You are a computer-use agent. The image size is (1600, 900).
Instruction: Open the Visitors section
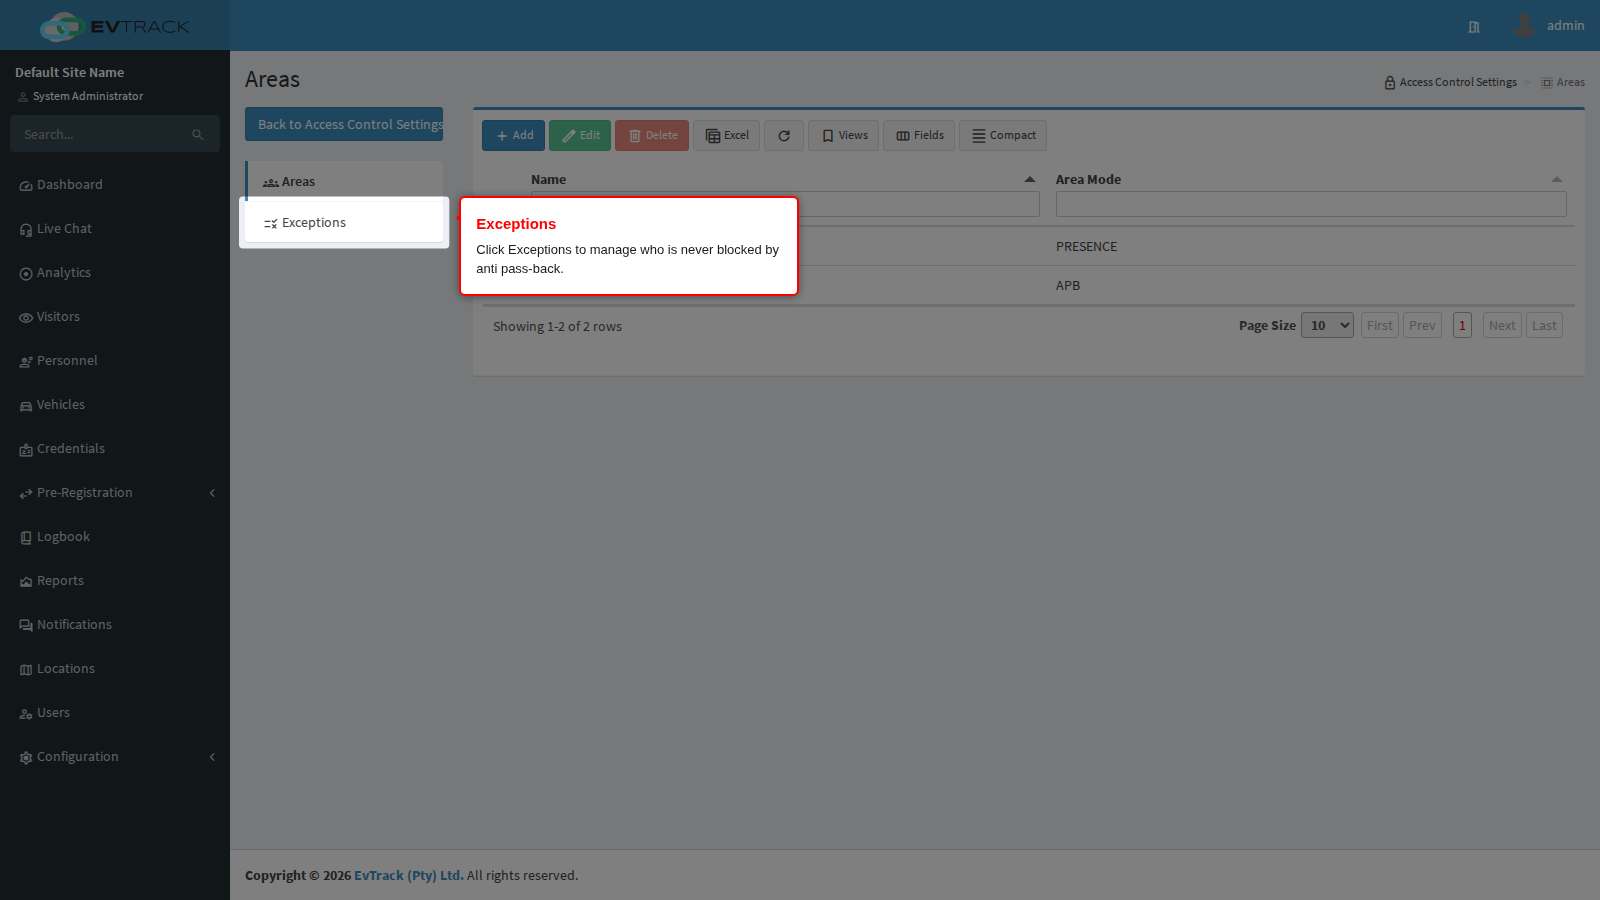coord(115,317)
